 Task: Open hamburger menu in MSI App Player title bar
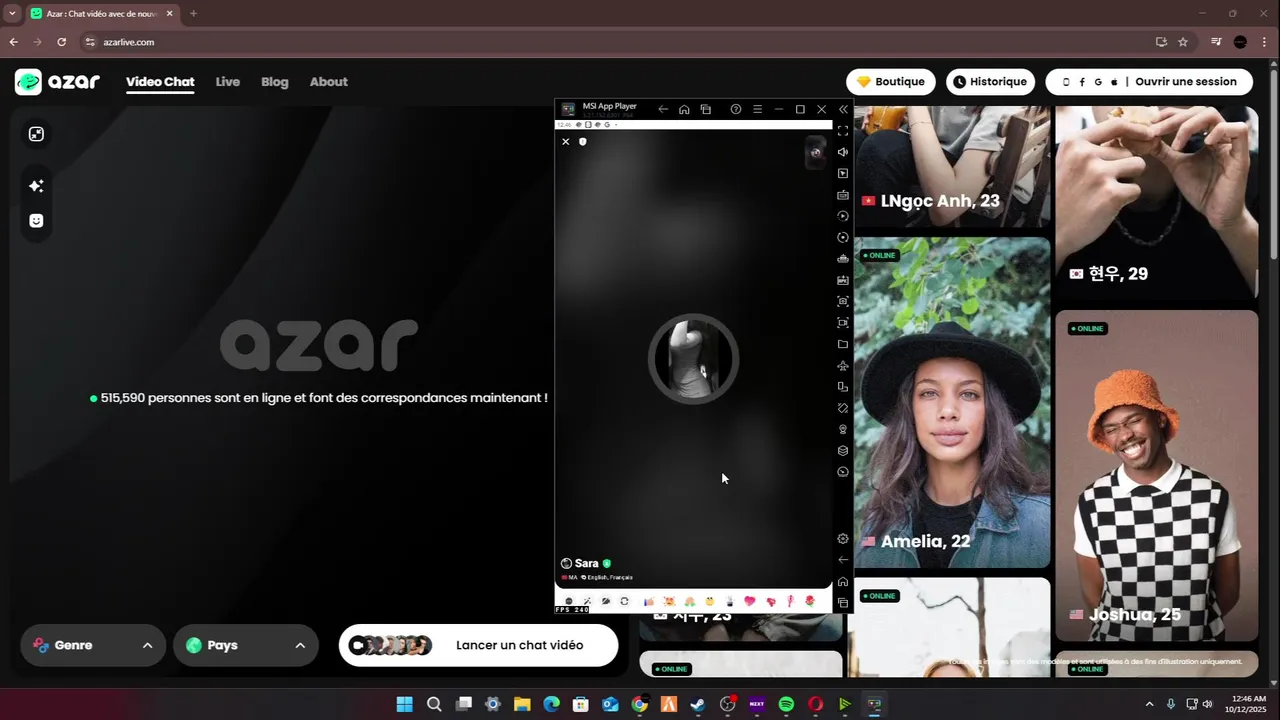[x=757, y=109]
